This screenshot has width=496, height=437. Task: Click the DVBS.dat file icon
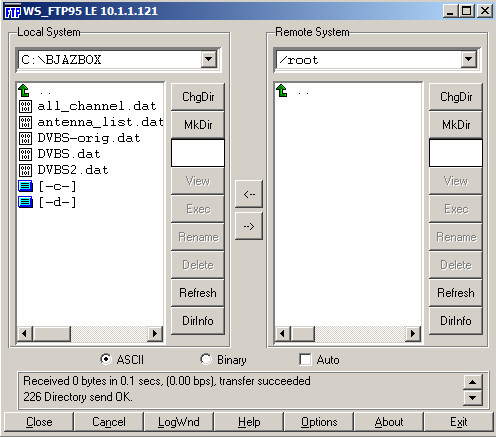pyautogui.click(x=25, y=154)
